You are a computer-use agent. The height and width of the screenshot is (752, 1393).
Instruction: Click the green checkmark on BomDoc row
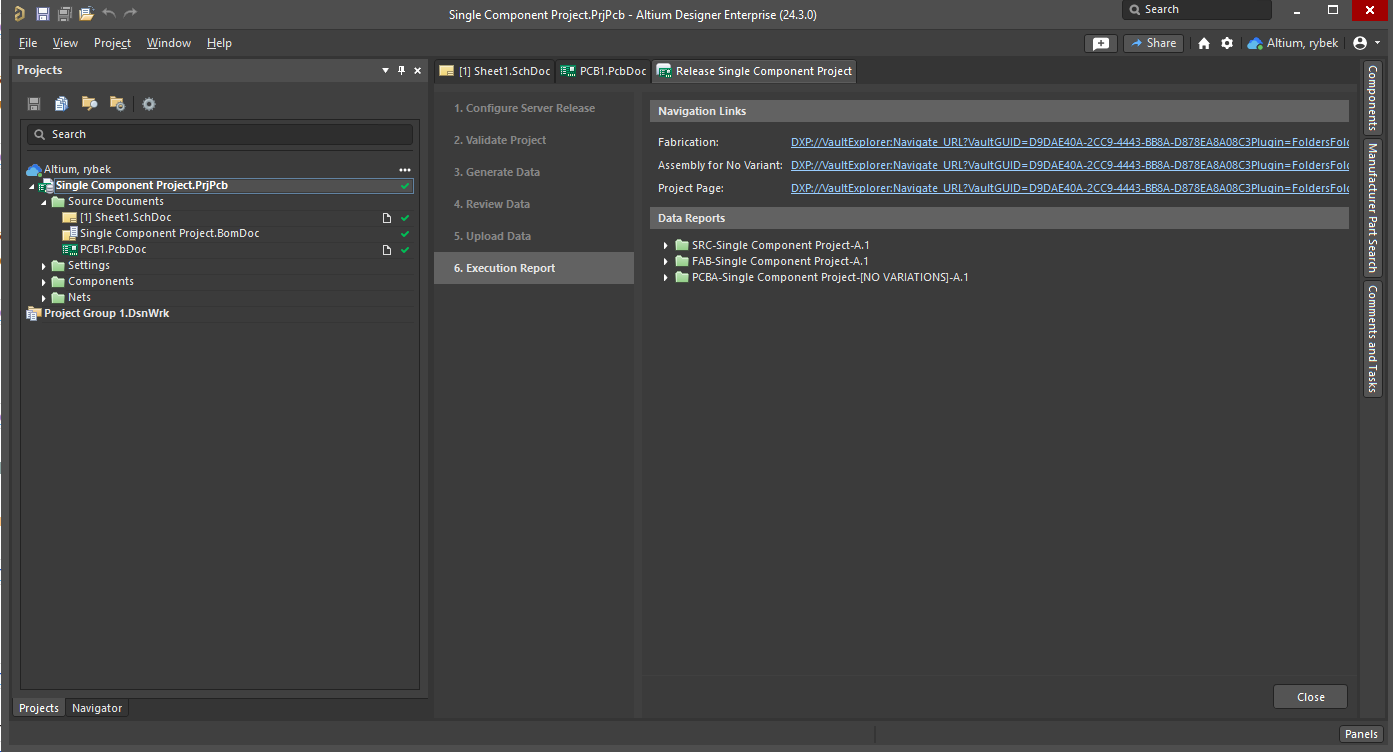pyautogui.click(x=405, y=234)
